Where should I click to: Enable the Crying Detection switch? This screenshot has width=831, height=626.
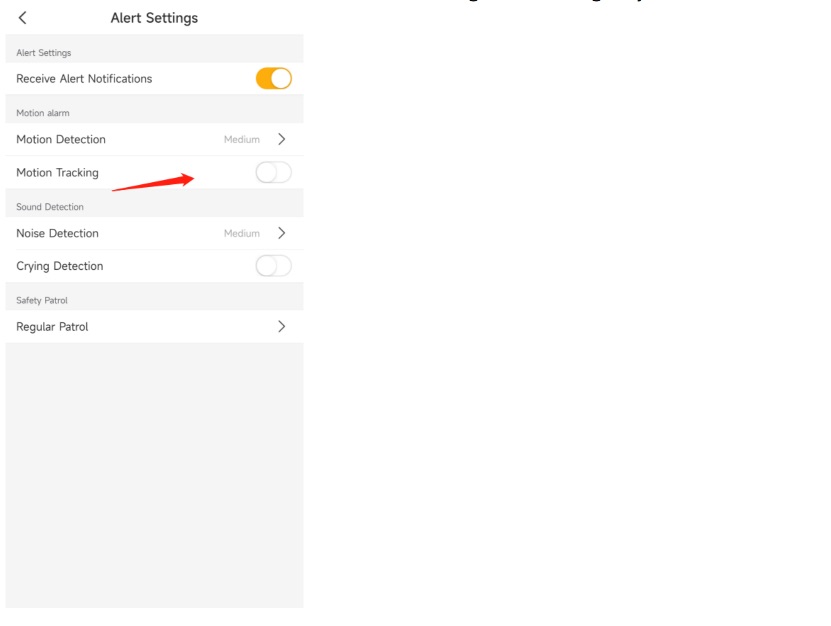[273, 266]
